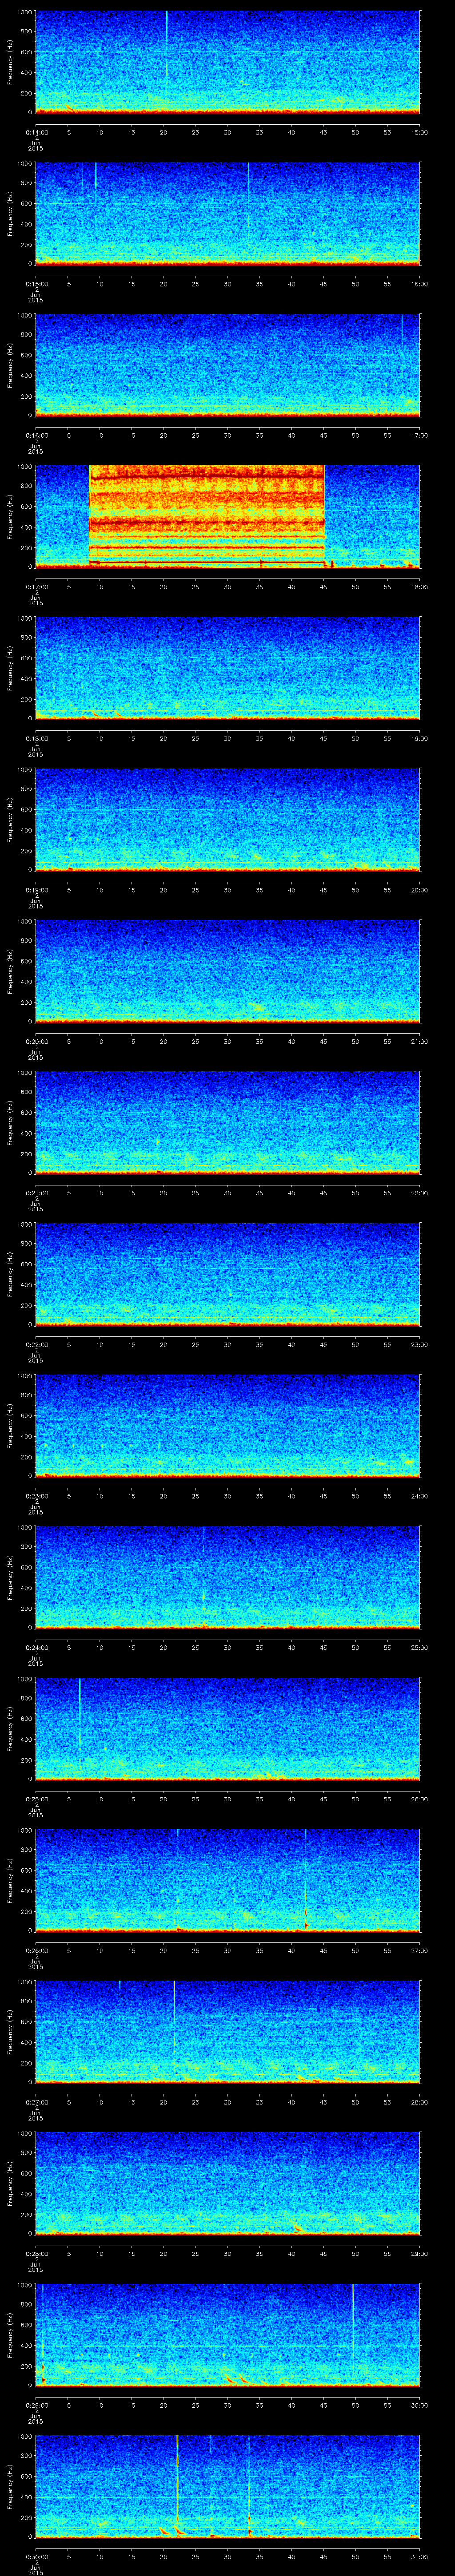
Task: Click the 0:16:00 start time label
Action: click(x=36, y=435)
